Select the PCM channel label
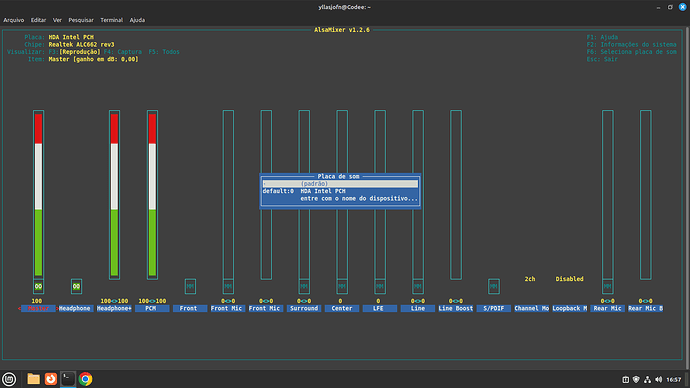Viewport: 690px width, 388px height. tap(152, 308)
